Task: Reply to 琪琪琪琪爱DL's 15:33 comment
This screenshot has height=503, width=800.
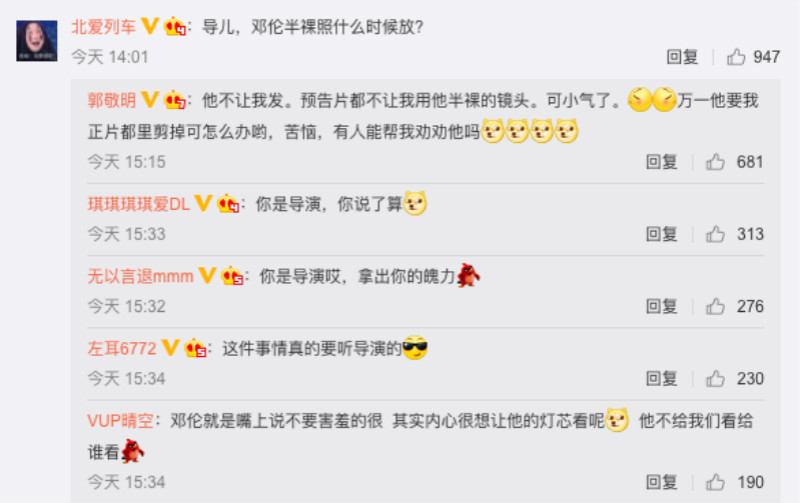Action: [x=662, y=234]
